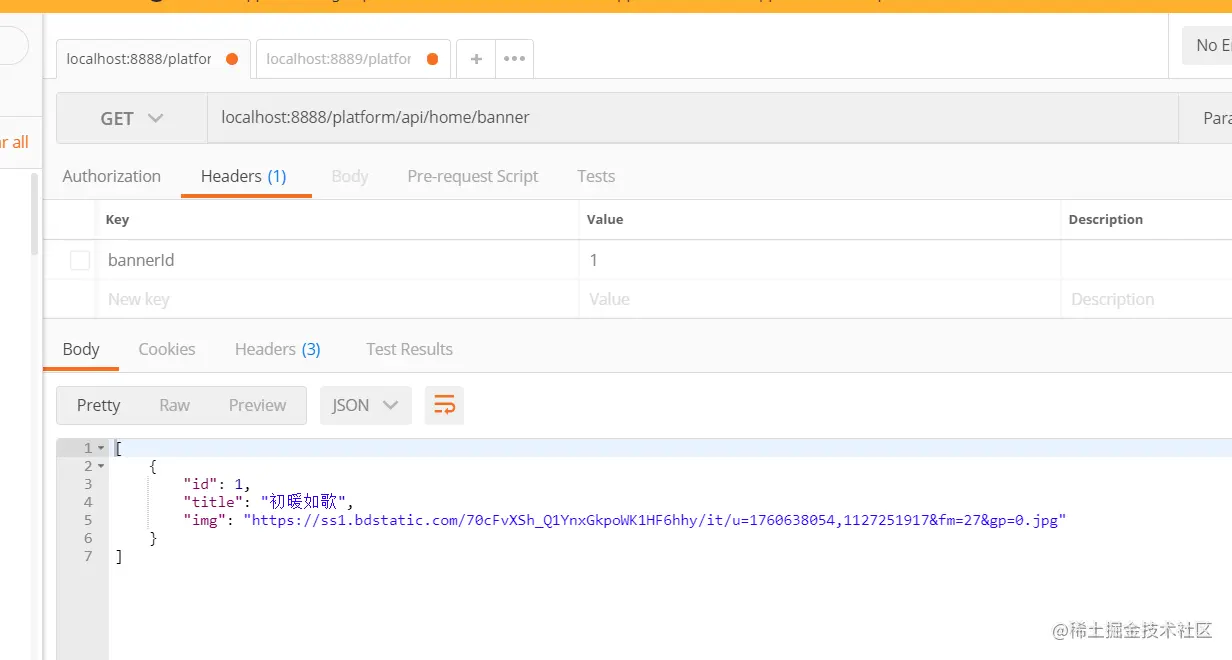
Task: Collapse the array at line 1
Action: (x=101, y=448)
